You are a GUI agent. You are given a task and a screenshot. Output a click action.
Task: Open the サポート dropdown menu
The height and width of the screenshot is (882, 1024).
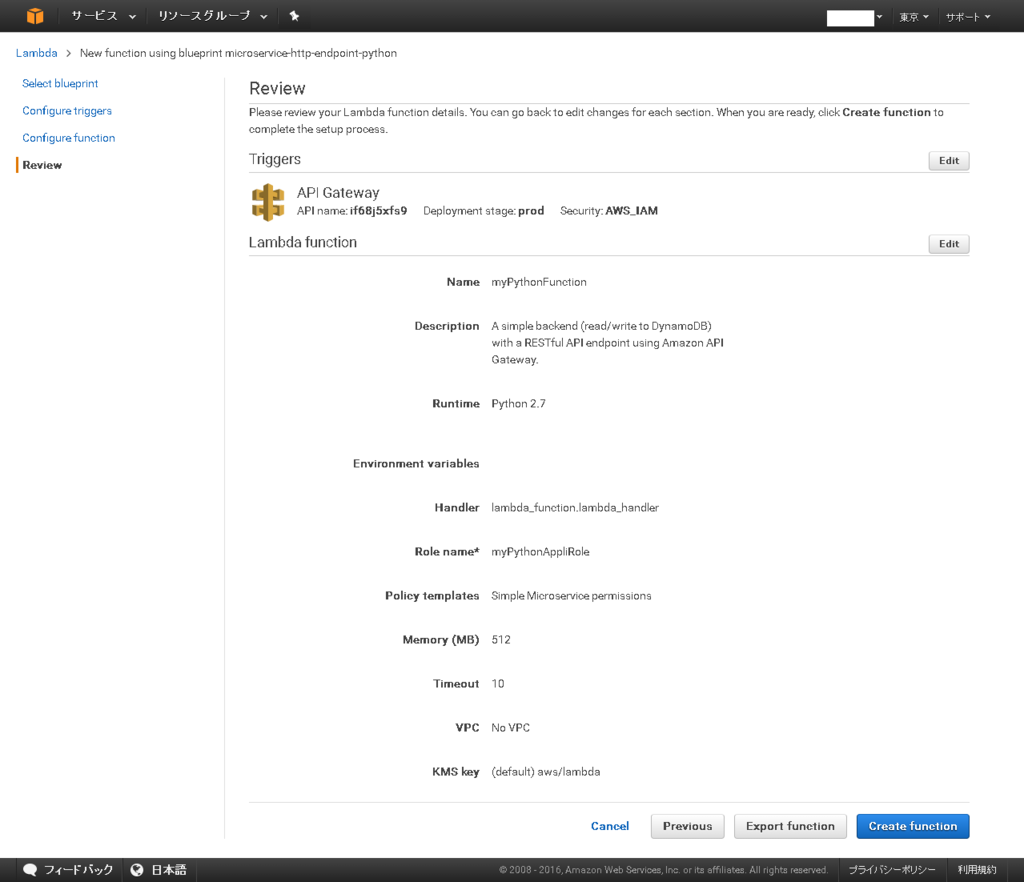pyautogui.click(x=968, y=17)
